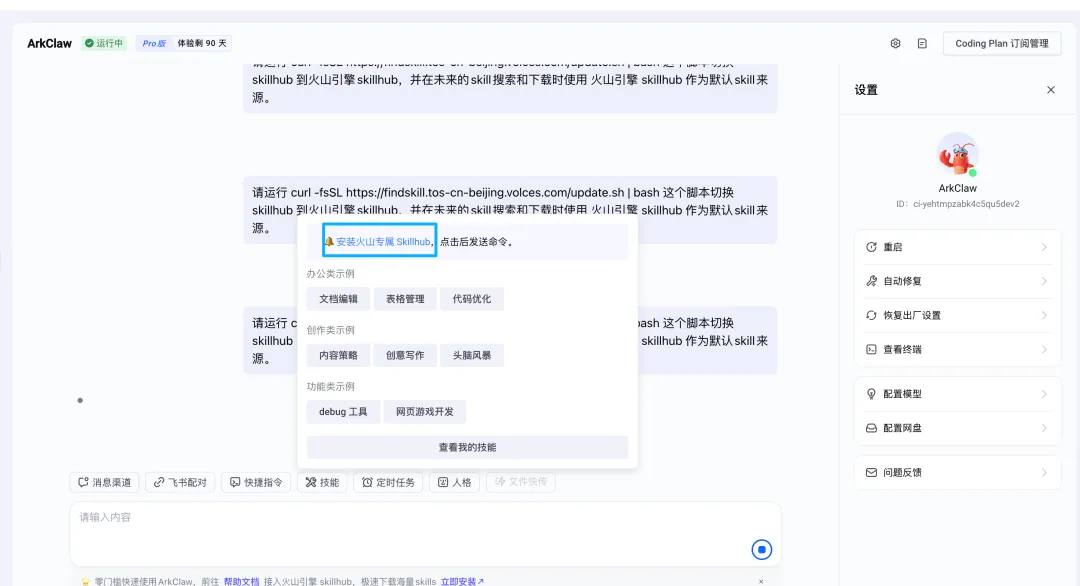This screenshot has width=1080, height=586.
Task: Click the 立即安装 link in tip bar
Action: coord(462,582)
